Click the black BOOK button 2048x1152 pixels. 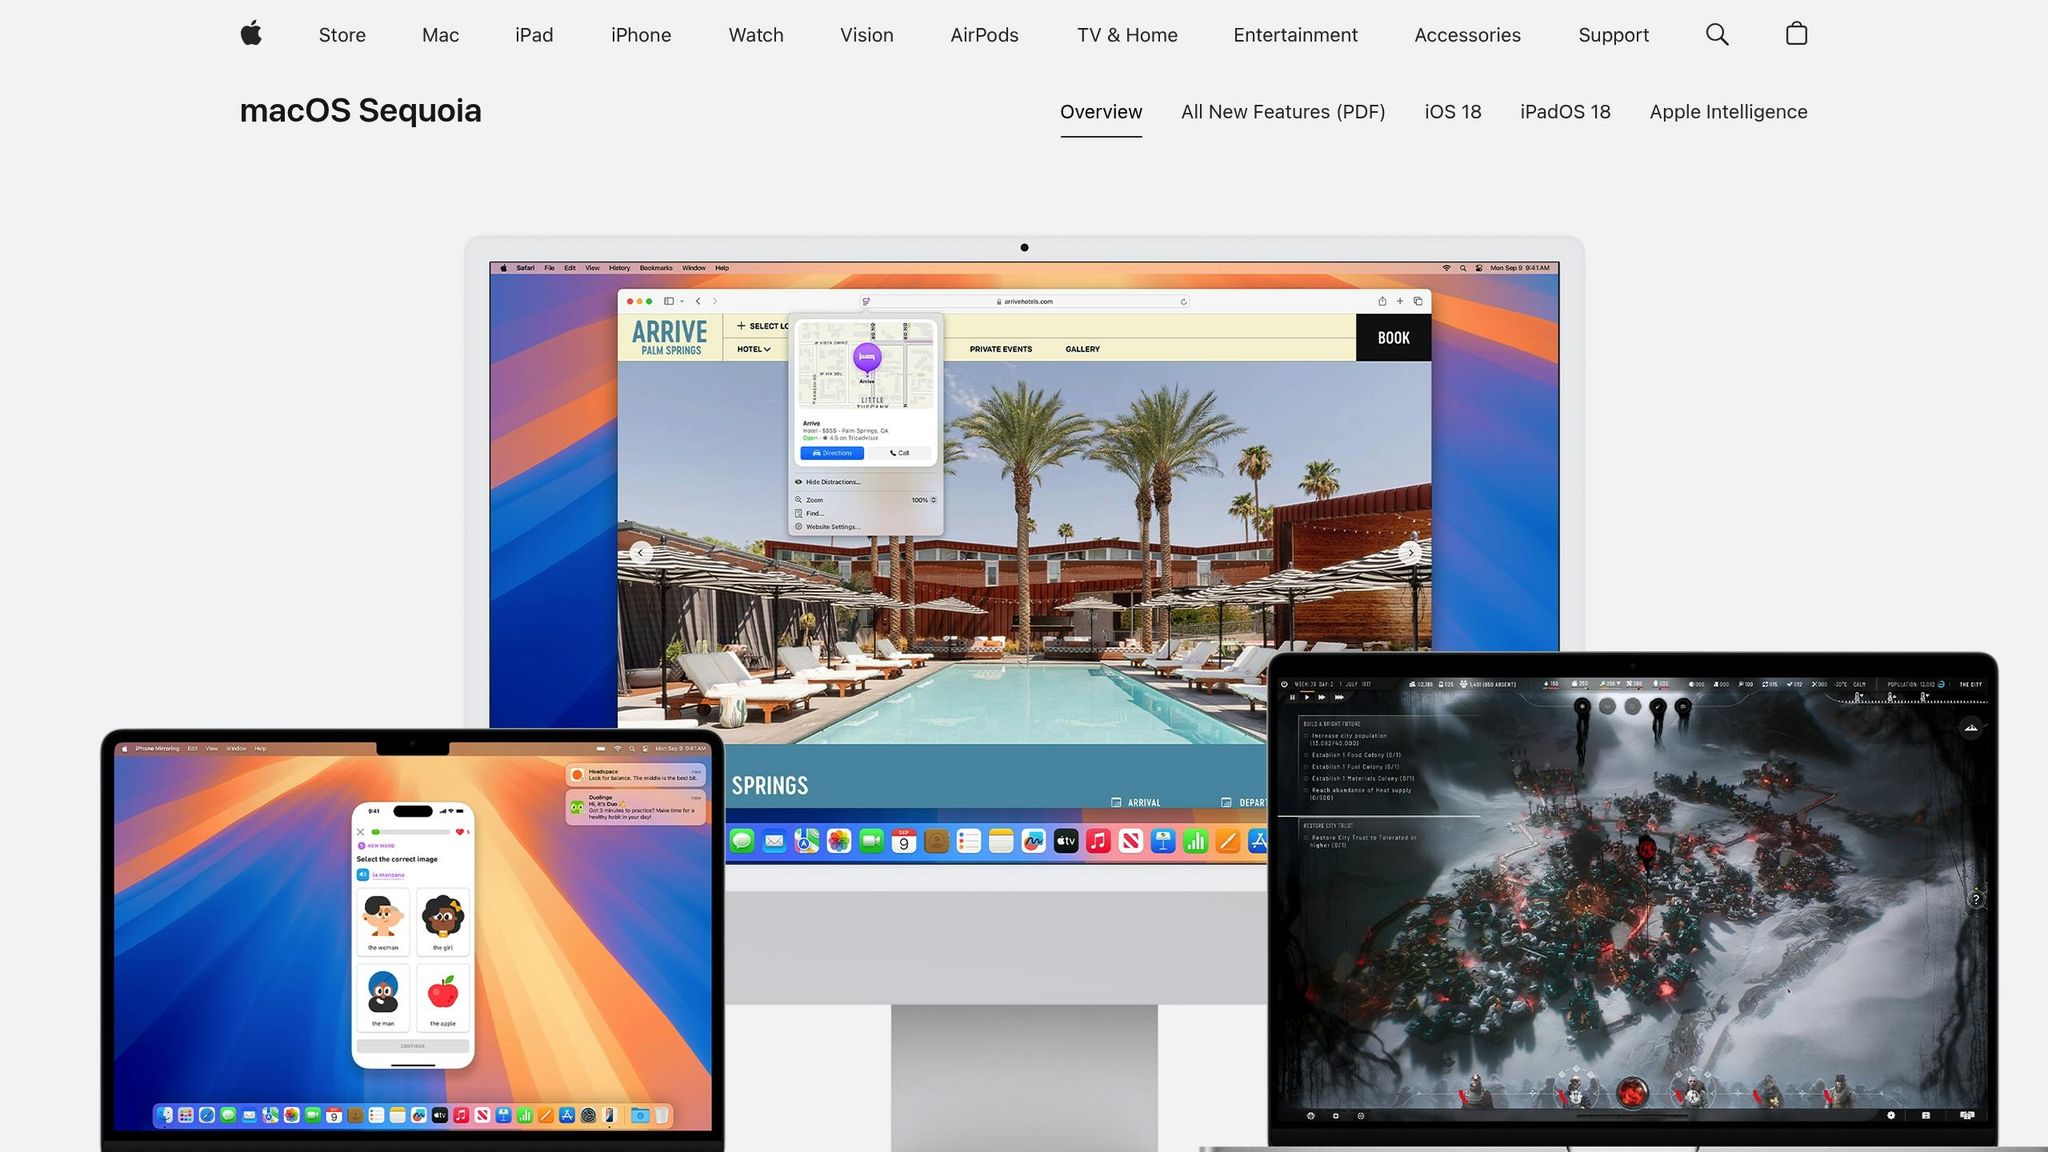(x=1393, y=338)
